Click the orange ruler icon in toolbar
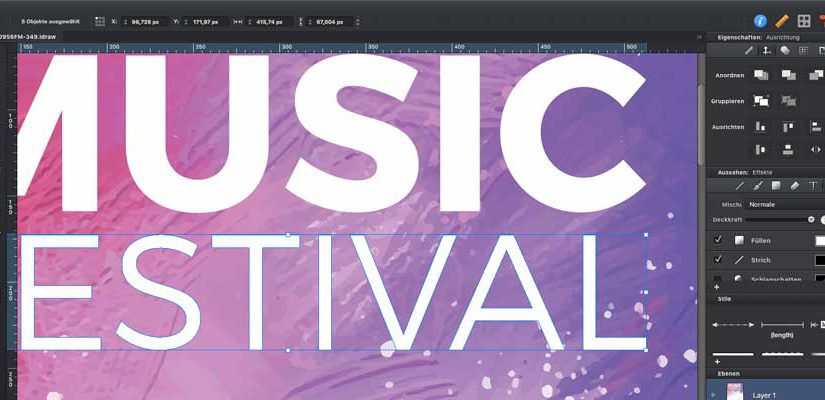 tap(782, 20)
